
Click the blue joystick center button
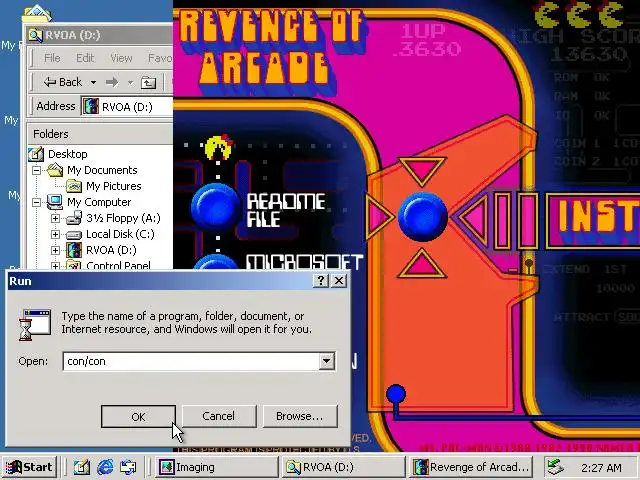(x=423, y=217)
